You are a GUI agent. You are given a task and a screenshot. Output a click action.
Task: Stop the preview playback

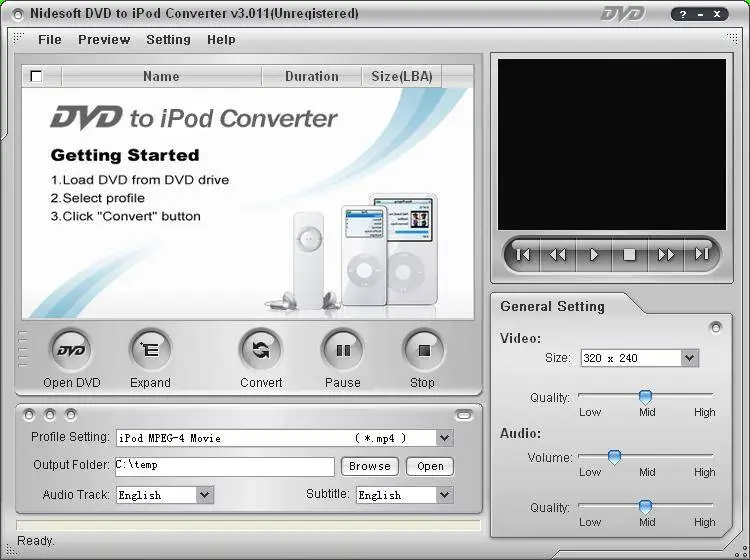(x=629, y=254)
